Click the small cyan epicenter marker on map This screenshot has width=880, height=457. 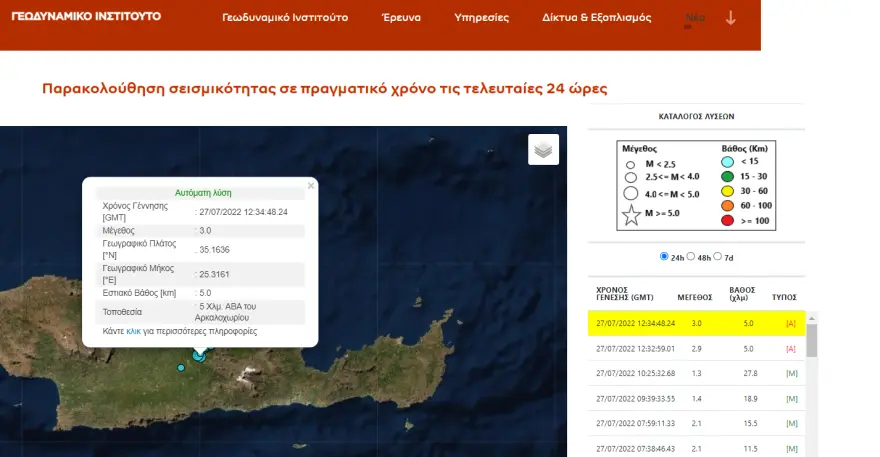point(181,368)
